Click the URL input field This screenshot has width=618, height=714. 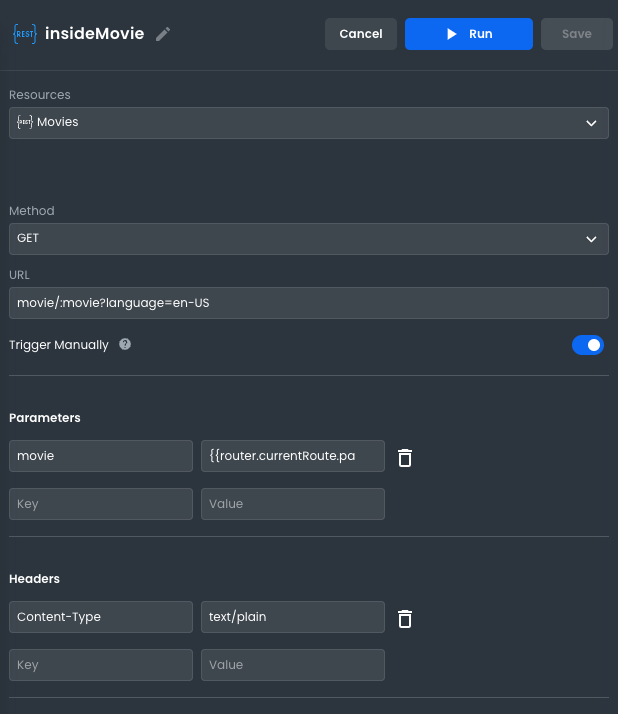click(308, 303)
